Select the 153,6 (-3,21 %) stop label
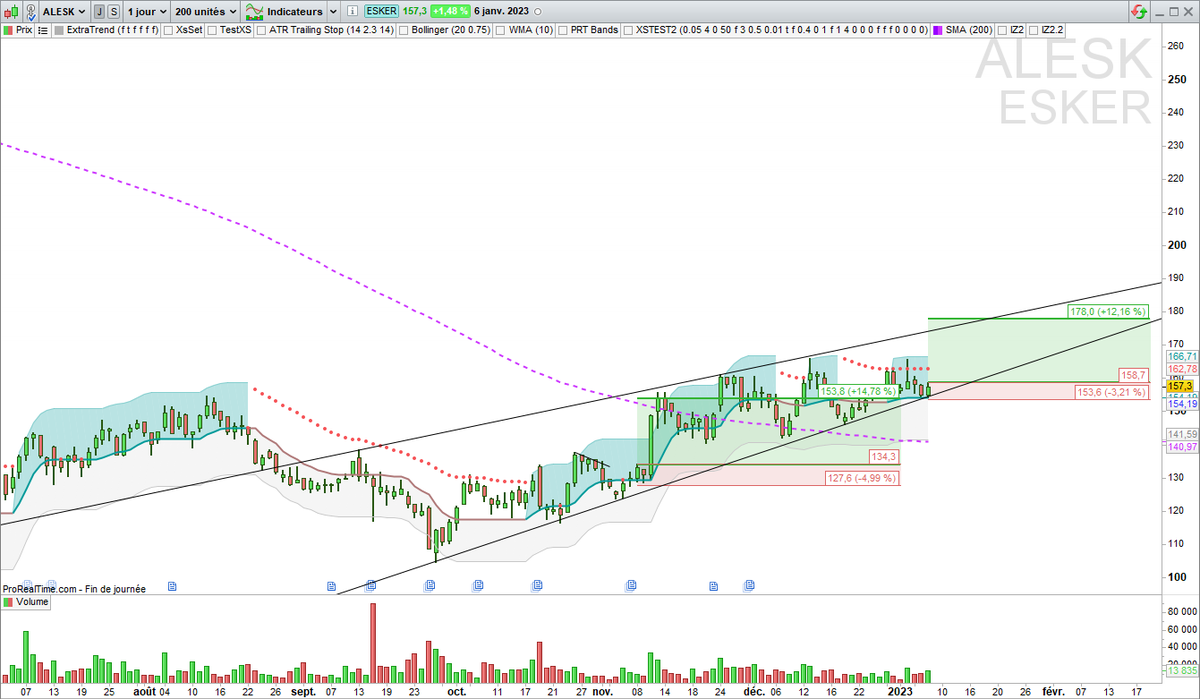Viewport: 1200px width, 699px height. (1112, 393)
